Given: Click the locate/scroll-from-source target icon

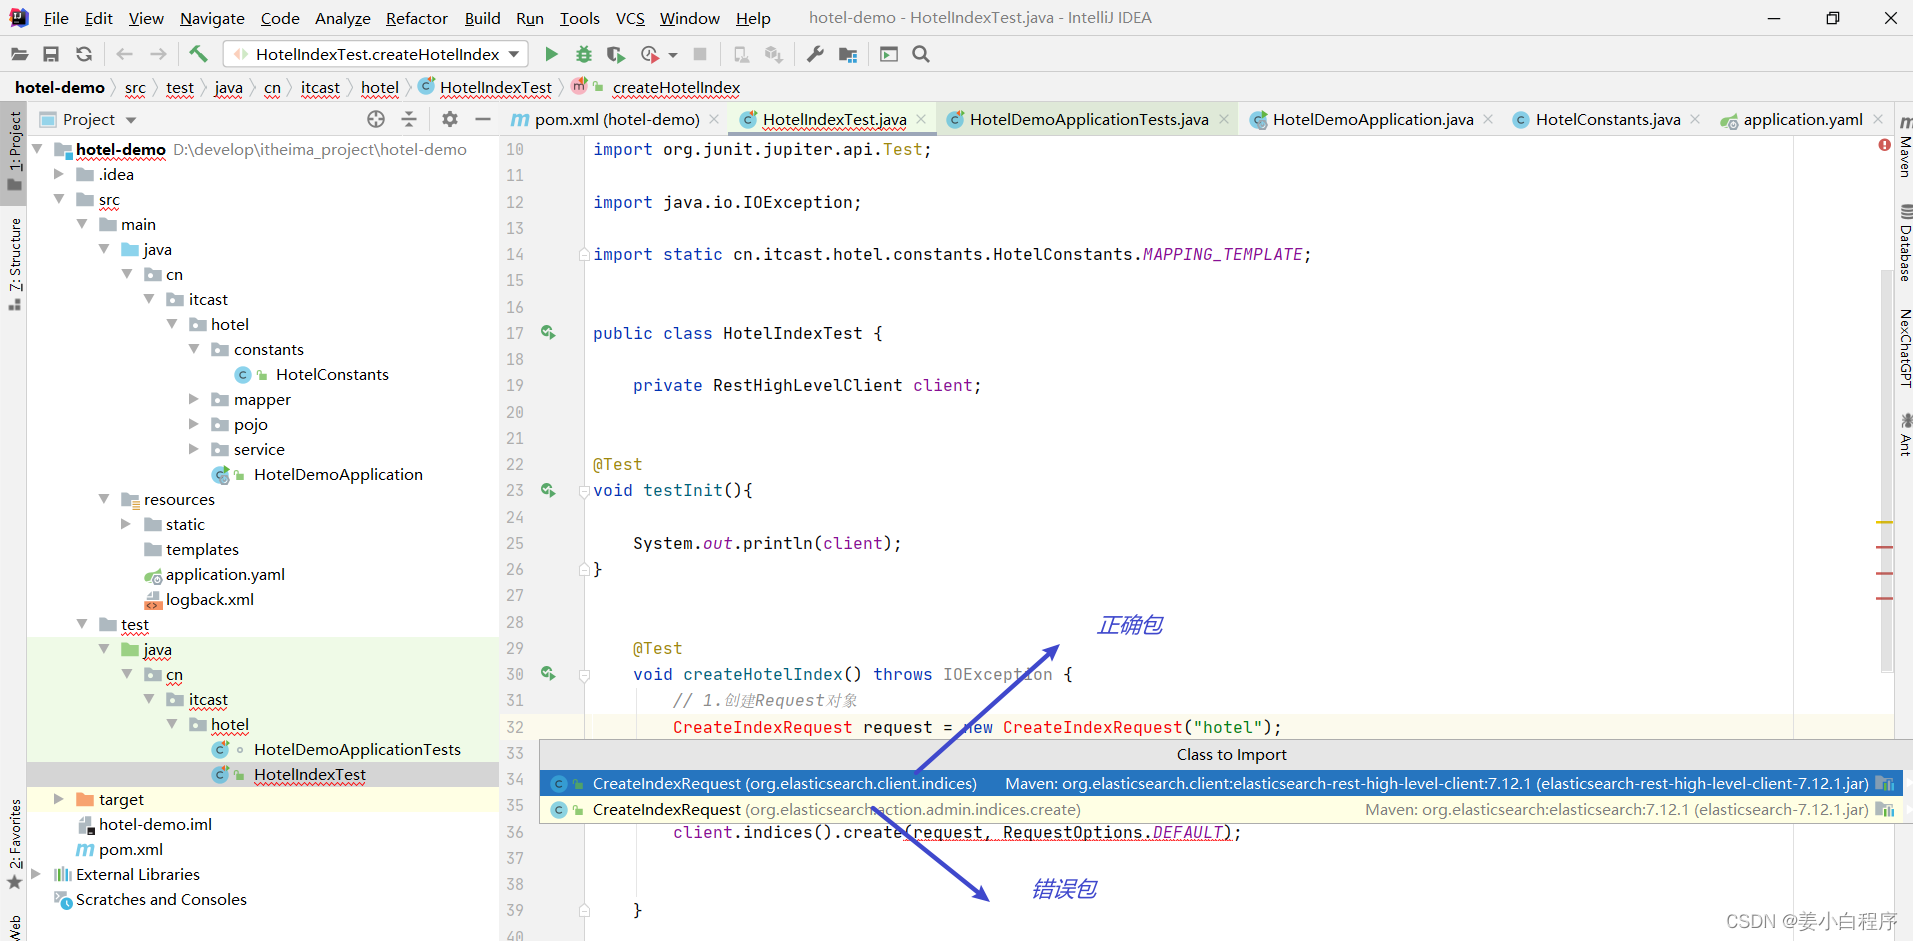Looking at the screenshot, I should (x=376, y=119).
